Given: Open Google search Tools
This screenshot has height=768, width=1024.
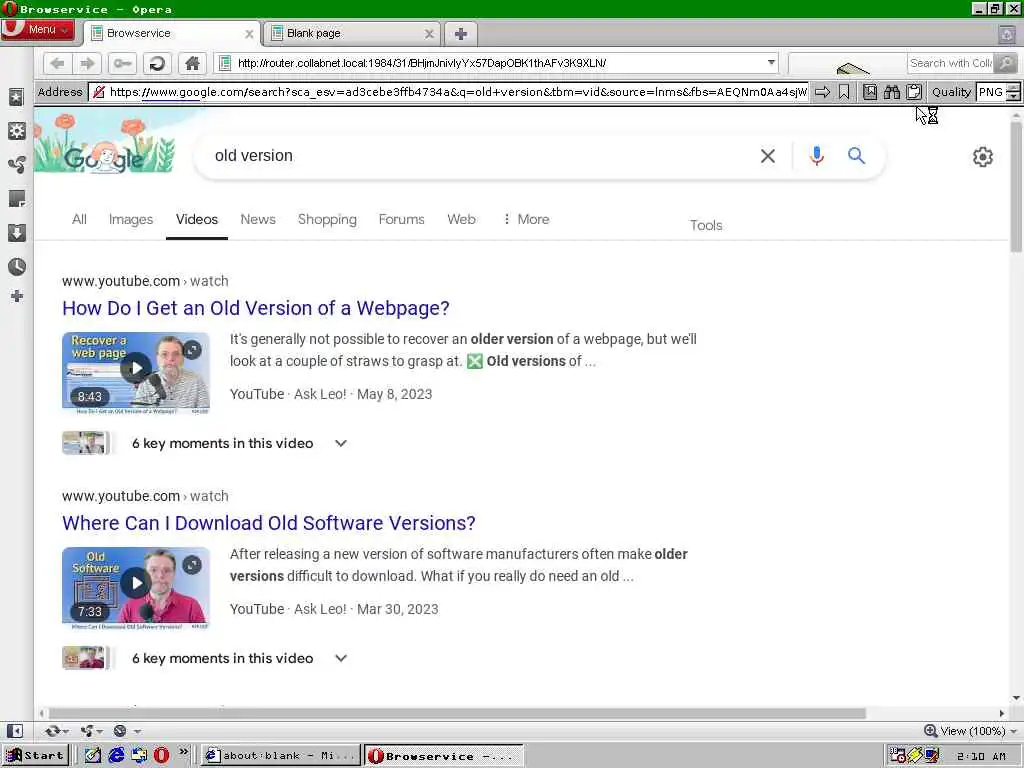Looking at the screenshot, I should click(x=706, y=225).
